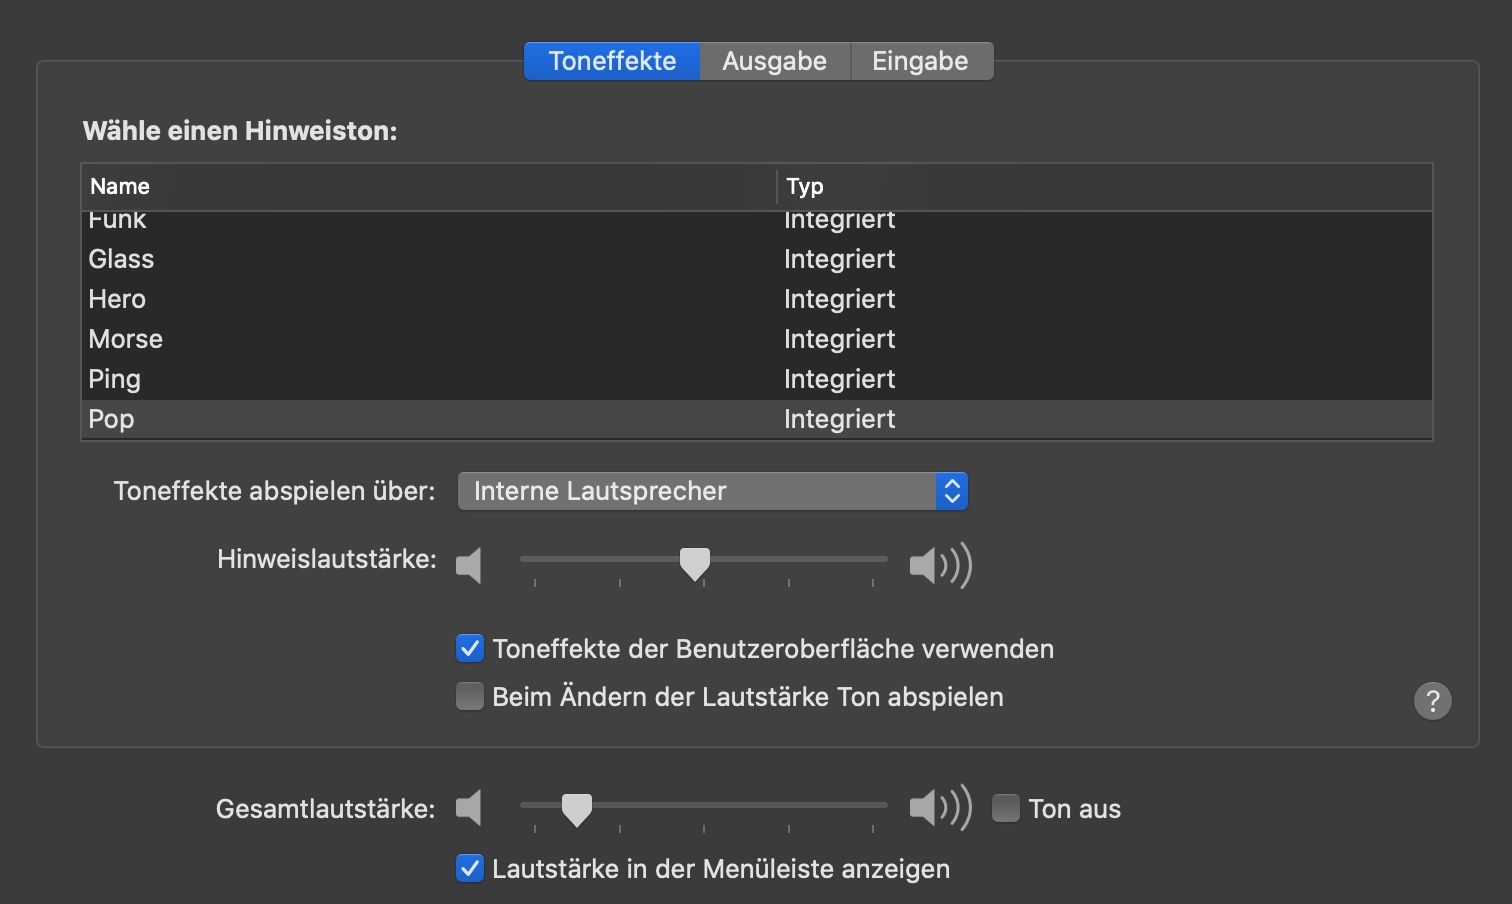Open the Interne Lautsprecher dropdown

click(712, 491)
